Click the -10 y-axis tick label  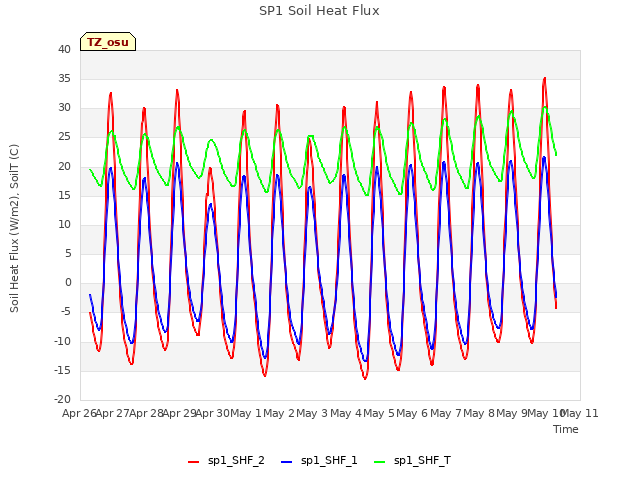click(62, 341)
